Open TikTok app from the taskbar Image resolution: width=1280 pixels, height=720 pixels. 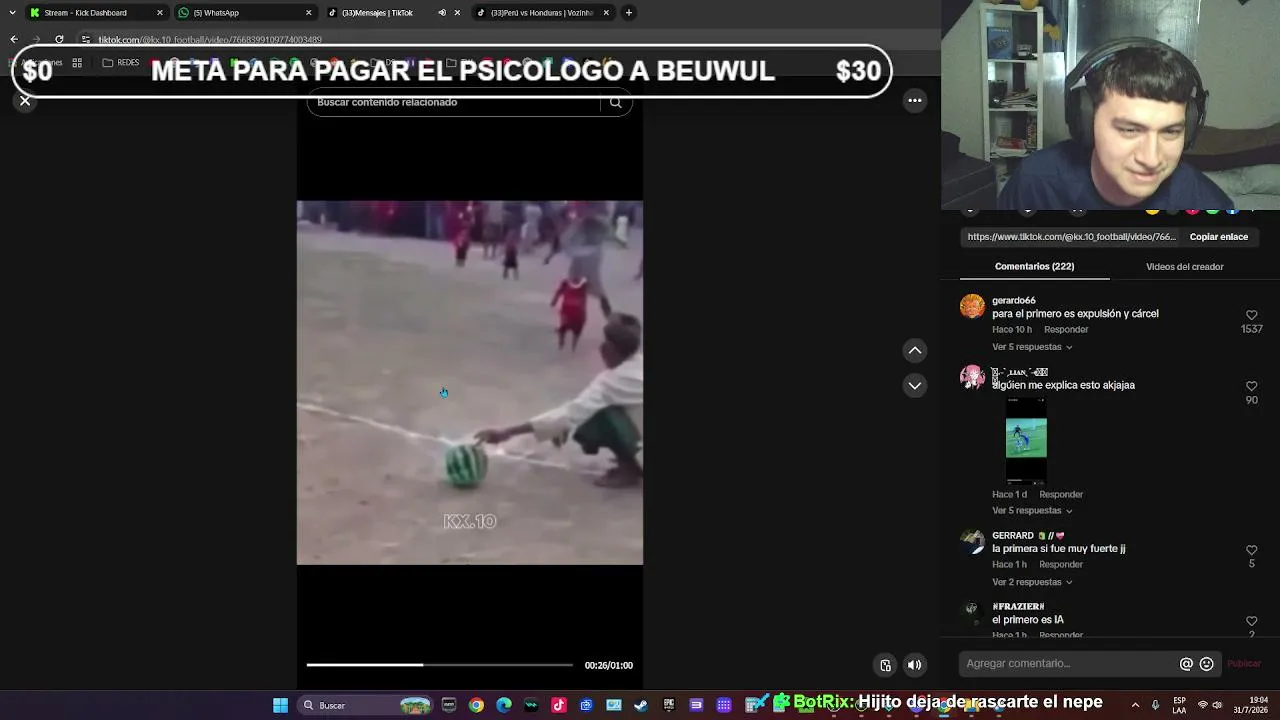coord(559,705)
